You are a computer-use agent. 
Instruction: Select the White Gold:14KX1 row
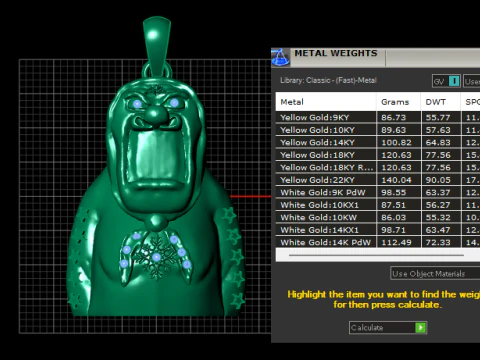click(x=378, y=230)
